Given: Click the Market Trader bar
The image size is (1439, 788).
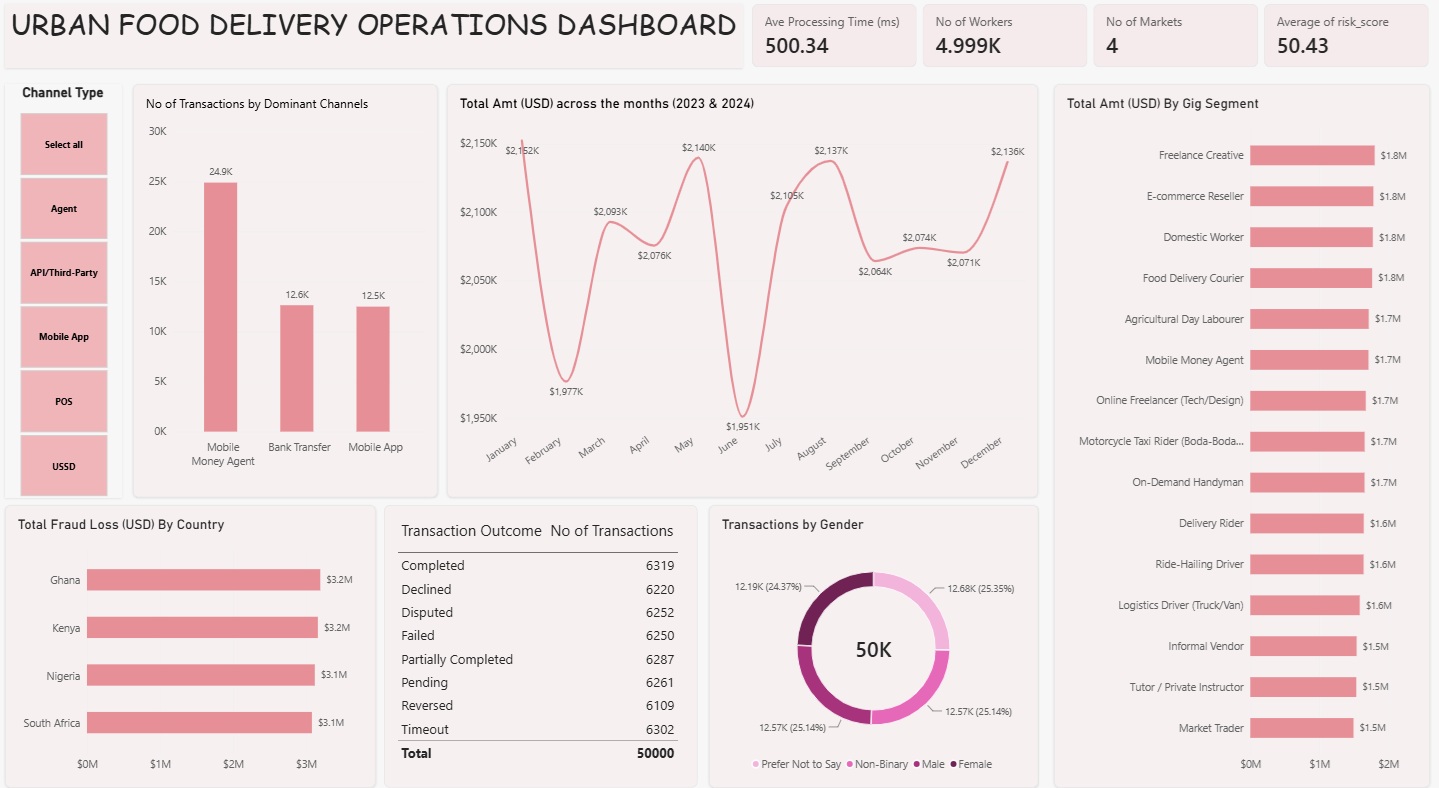Looking at the screenshot, I should 1302,728.
